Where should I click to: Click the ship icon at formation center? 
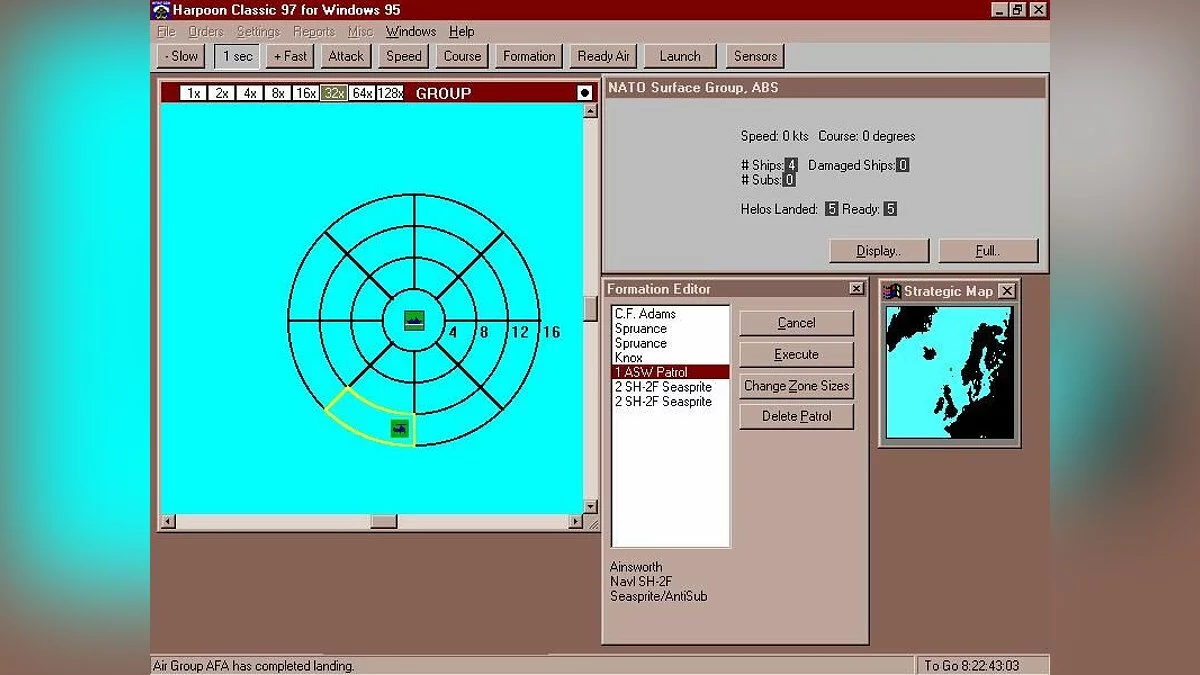click(414, 320)
